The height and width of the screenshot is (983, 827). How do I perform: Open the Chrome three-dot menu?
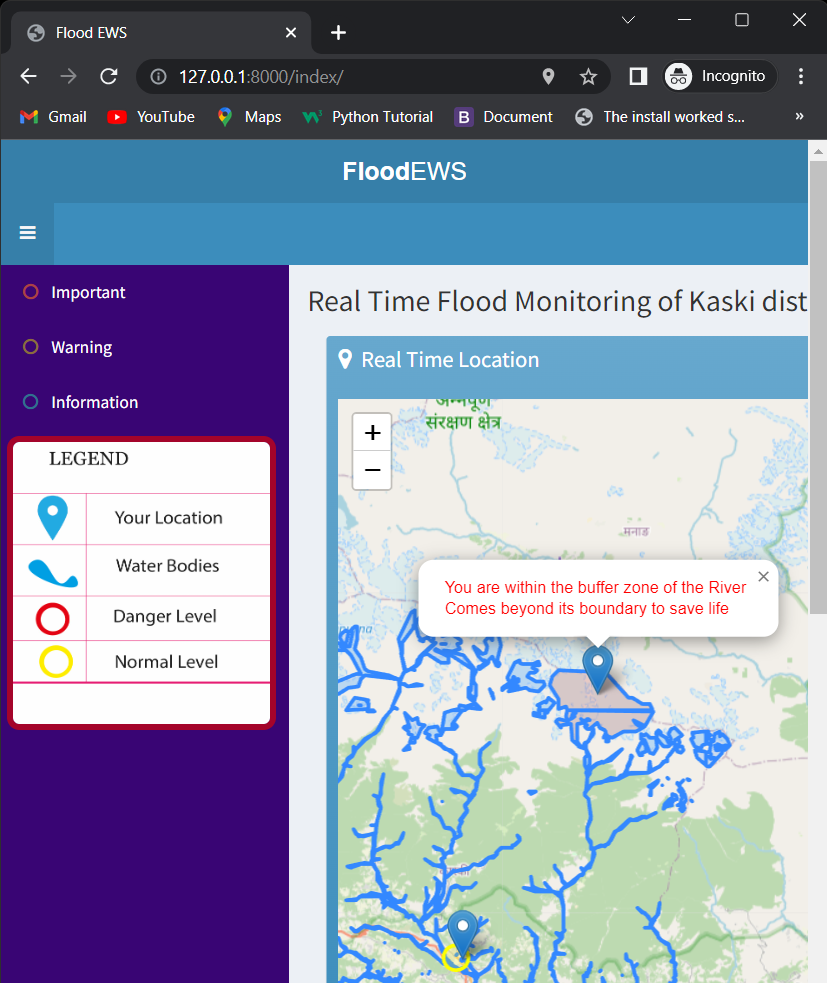point(801,76)
